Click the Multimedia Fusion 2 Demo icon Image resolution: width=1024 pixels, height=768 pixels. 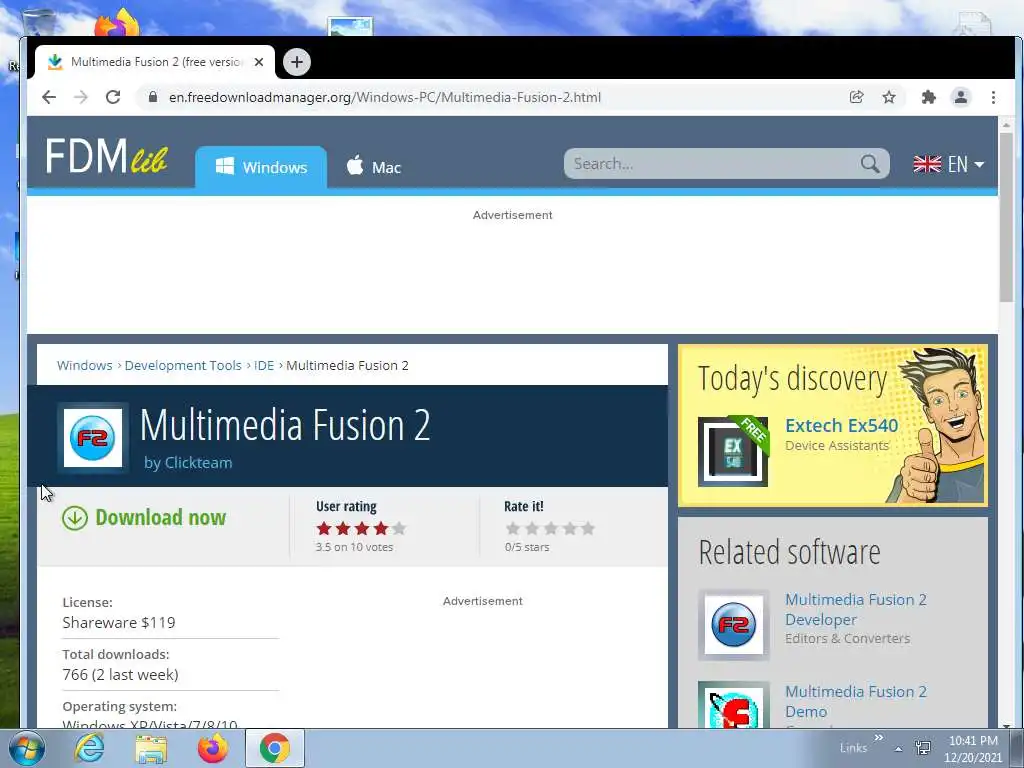[x=733, y=705]
